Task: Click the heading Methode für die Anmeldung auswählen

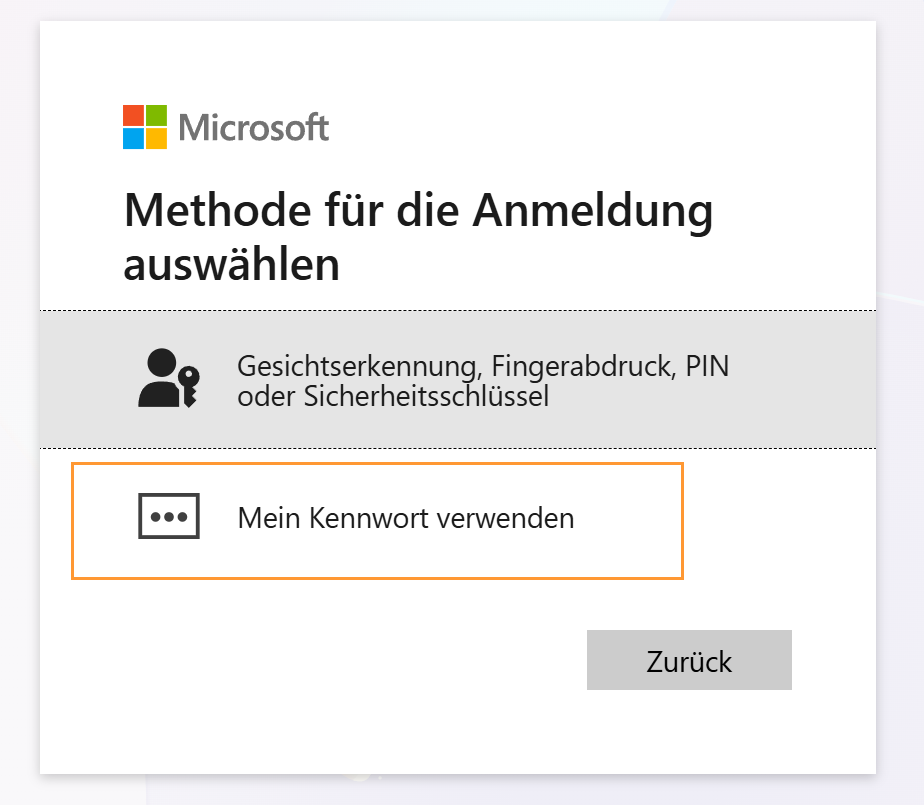Action: pos(418,236)
